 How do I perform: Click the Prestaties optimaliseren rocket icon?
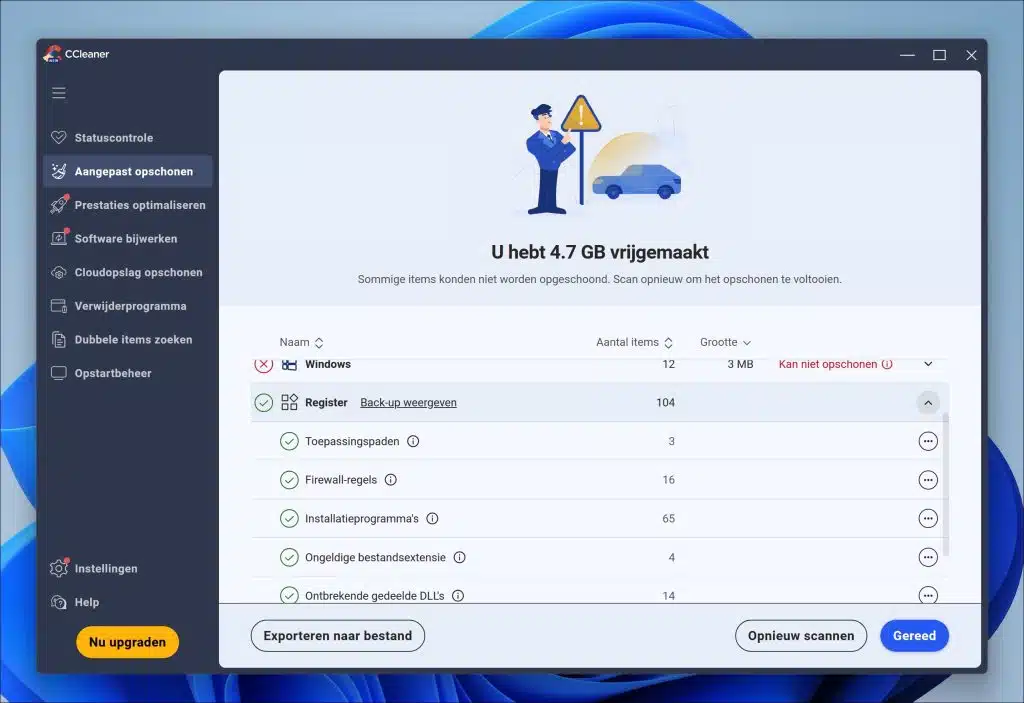(59, 204)
